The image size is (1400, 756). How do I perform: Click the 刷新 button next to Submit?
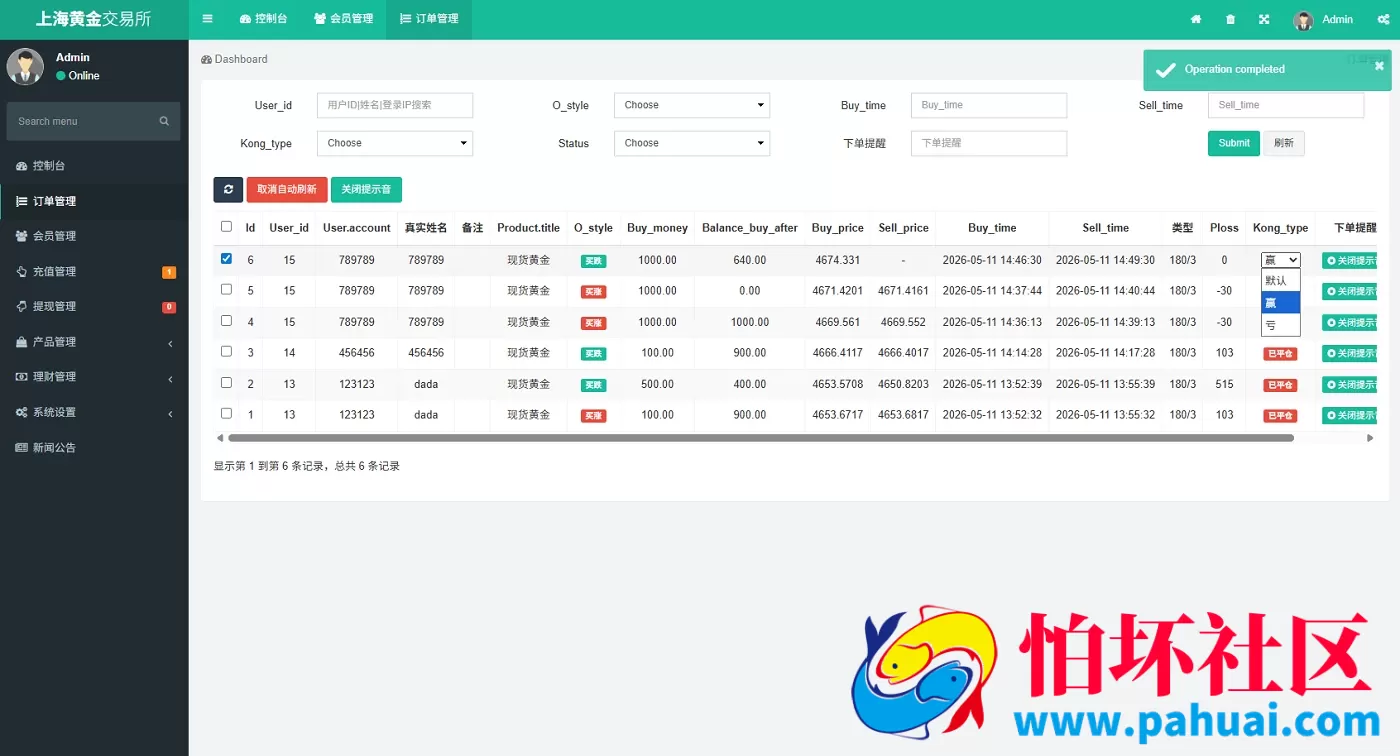tap(1284, 143)
